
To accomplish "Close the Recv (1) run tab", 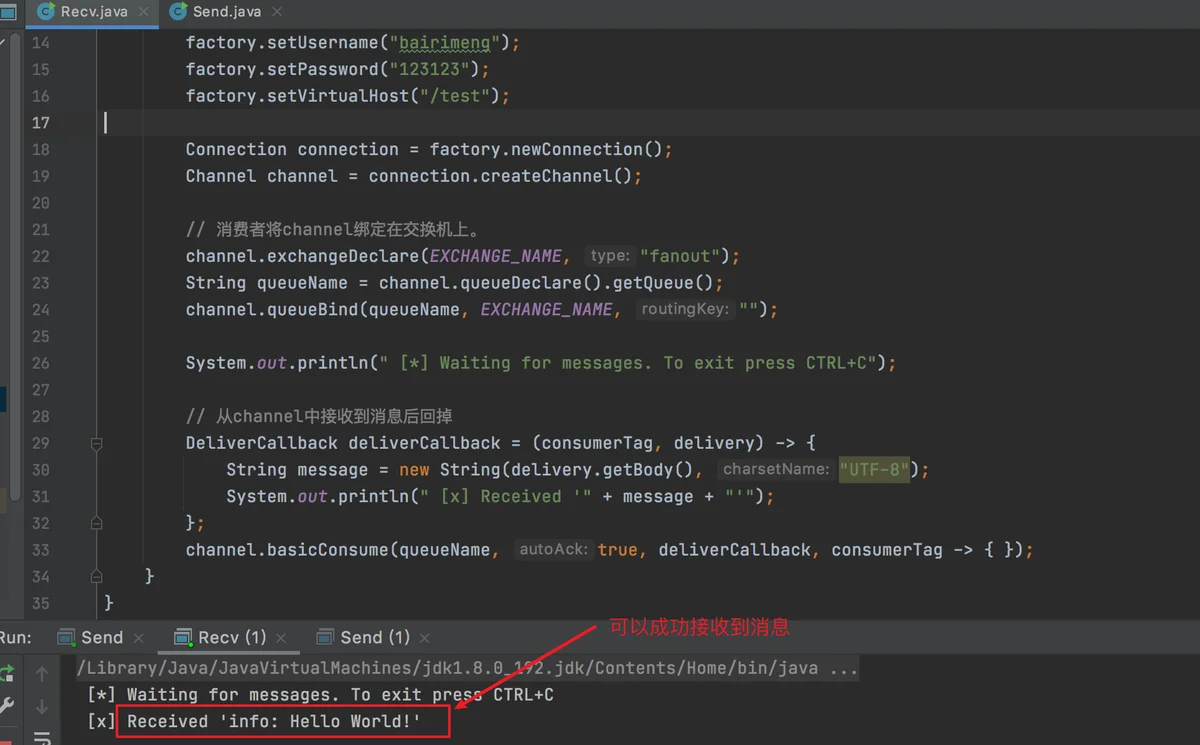I will [x=282, y=638].
